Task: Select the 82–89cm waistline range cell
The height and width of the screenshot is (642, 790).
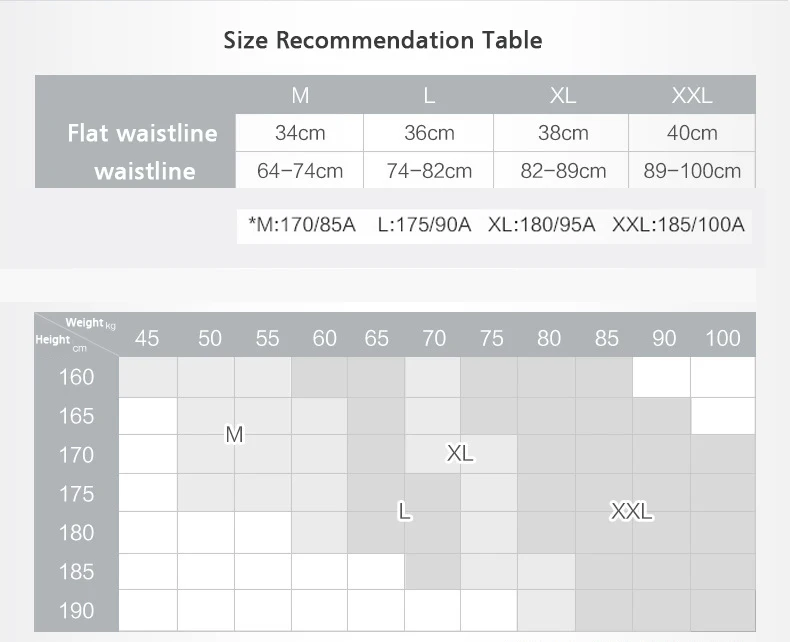Action: [563, 171]
